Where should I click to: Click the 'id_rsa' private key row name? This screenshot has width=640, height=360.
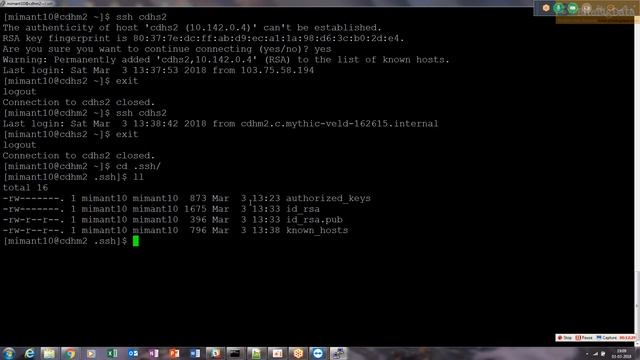302,209
